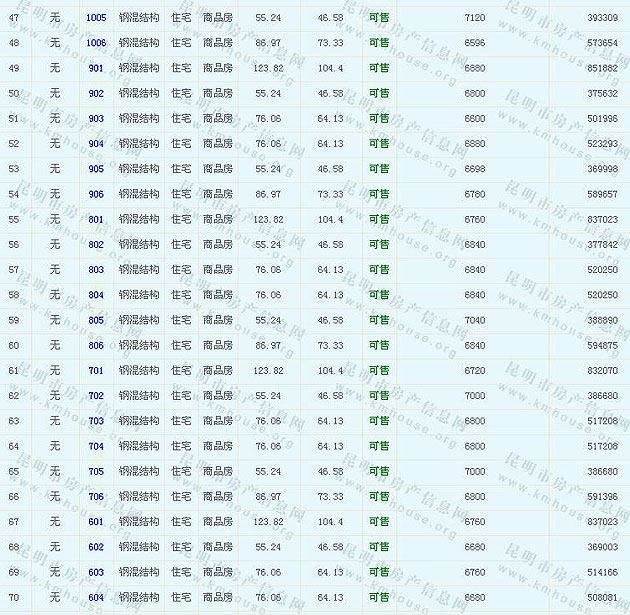
Task: Open room 703 link
Action: (x=96, y=421)
